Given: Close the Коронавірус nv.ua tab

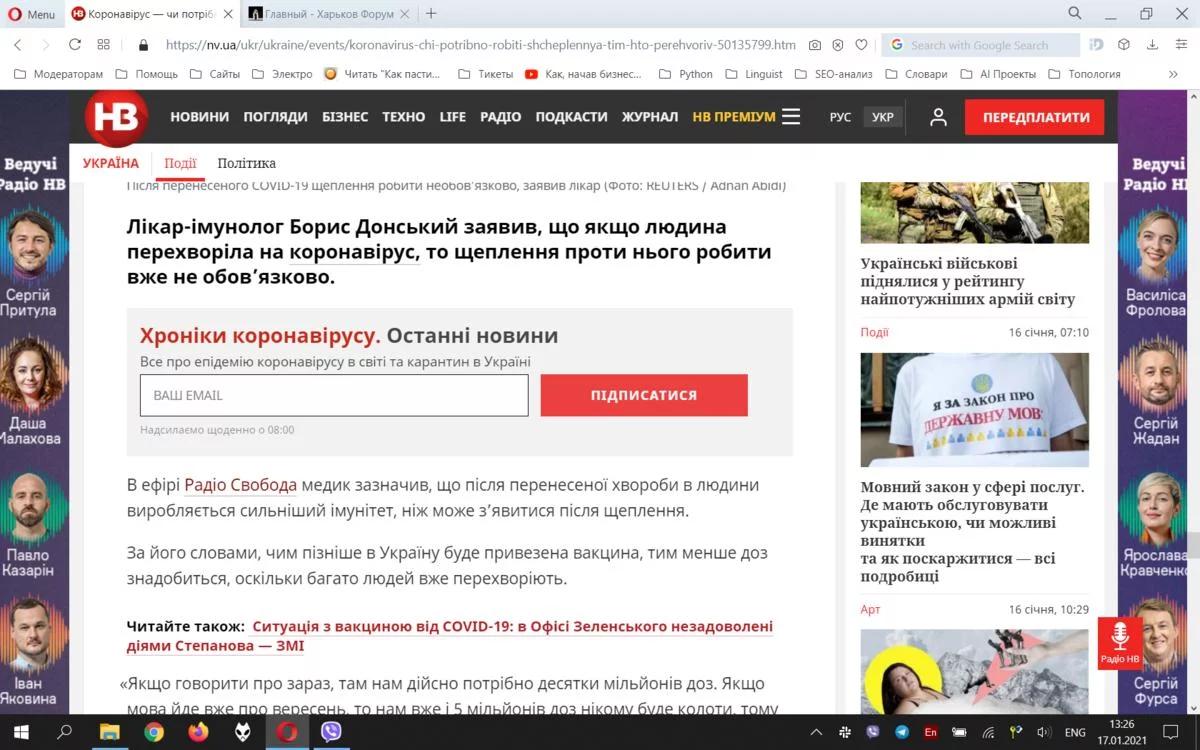Looking at the screenshot, I should click(x=228, y=14).
